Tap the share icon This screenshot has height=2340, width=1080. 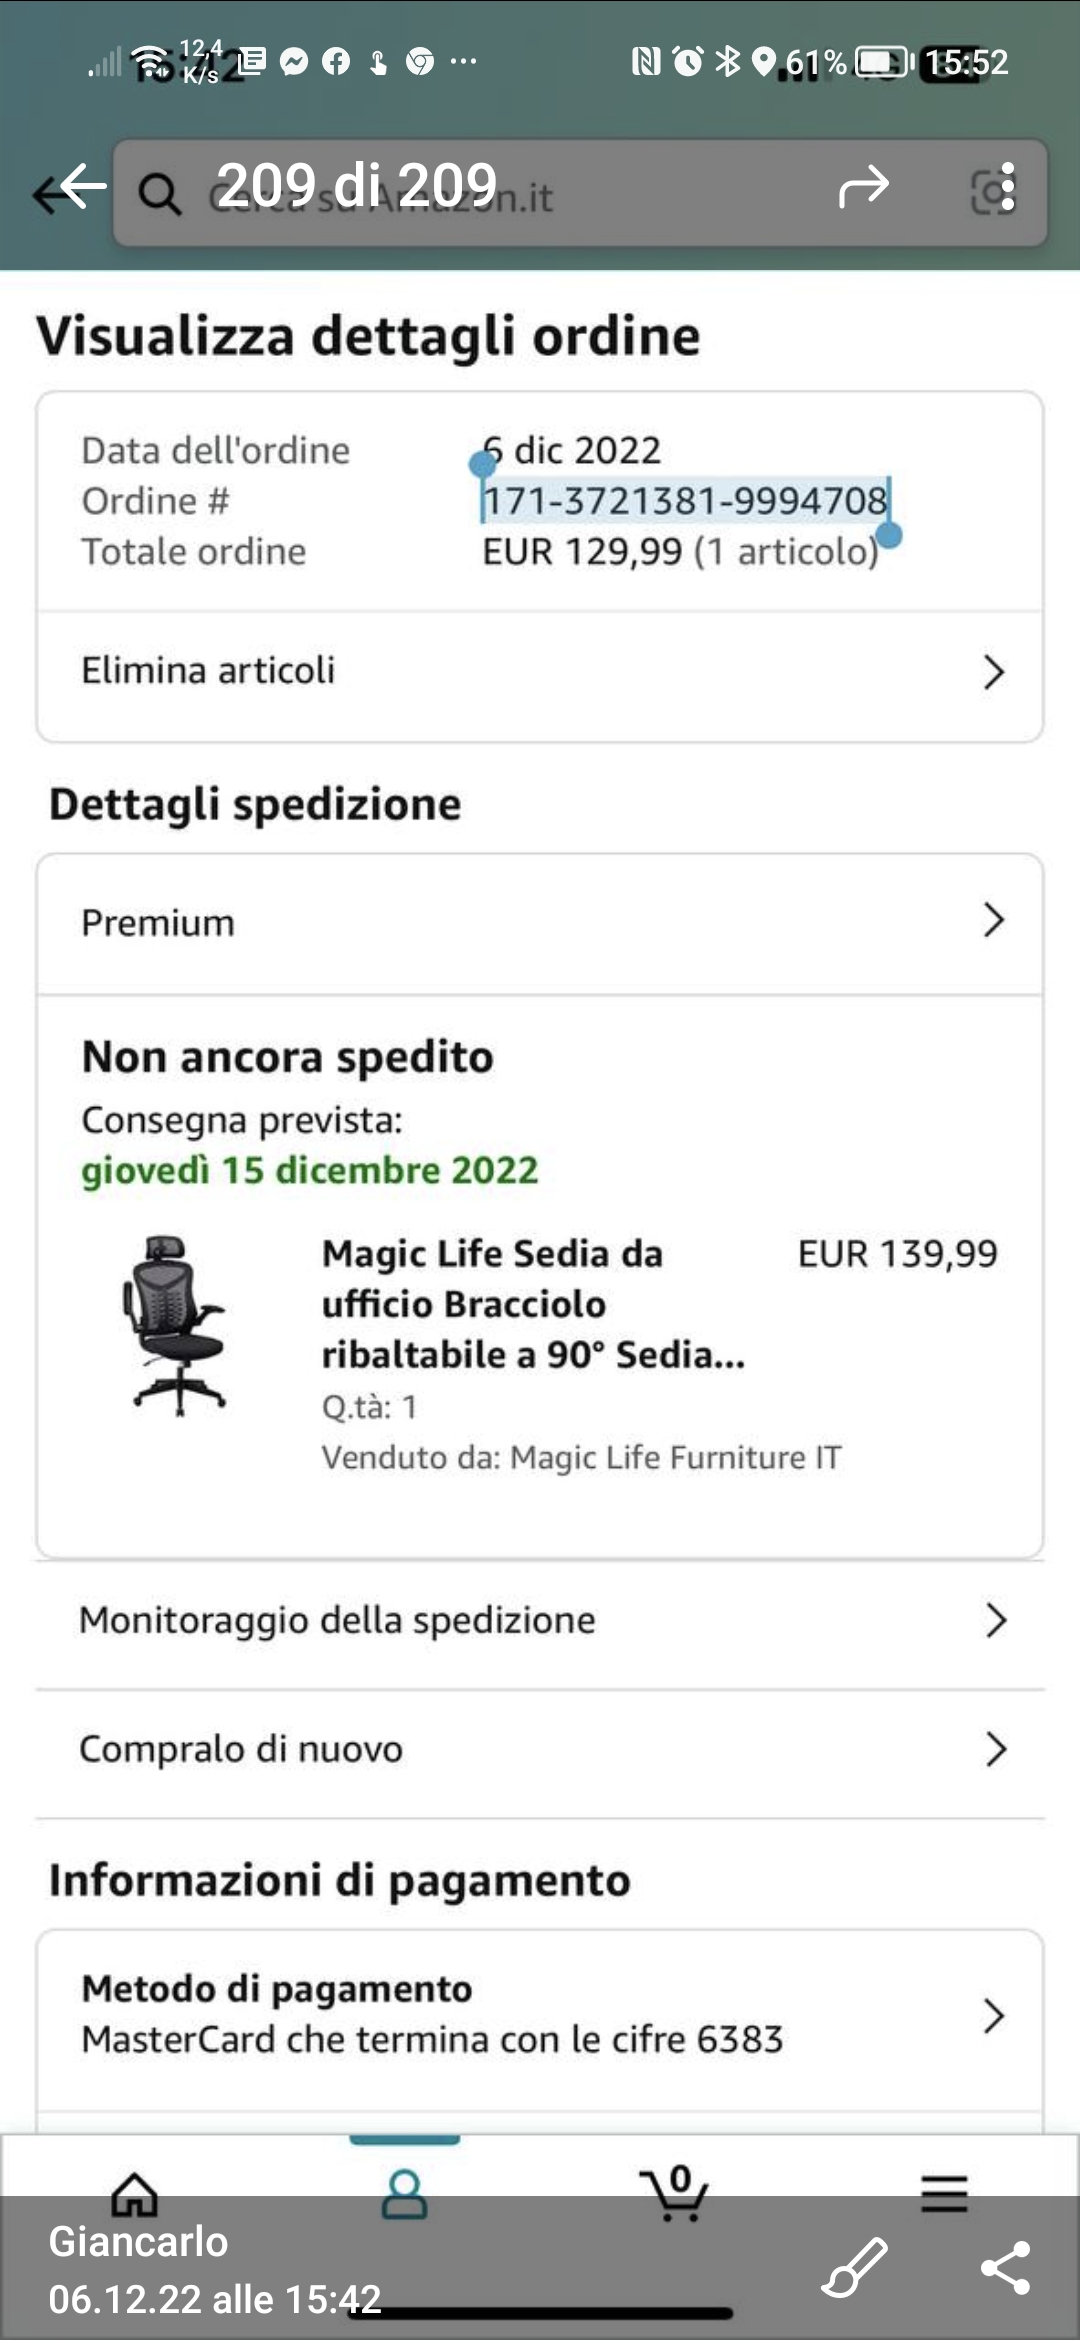(x=1005, y=2267)
